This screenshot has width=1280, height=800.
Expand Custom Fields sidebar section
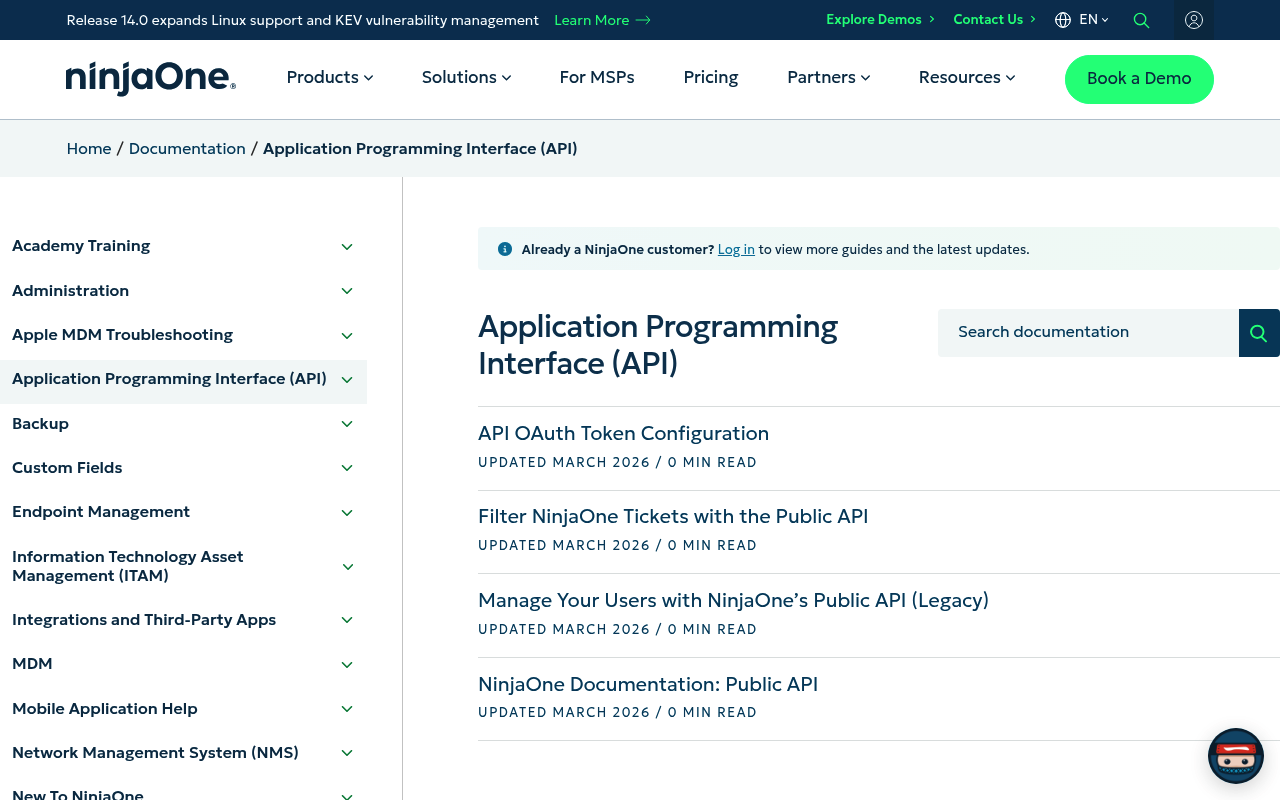[x=347, y=468]
